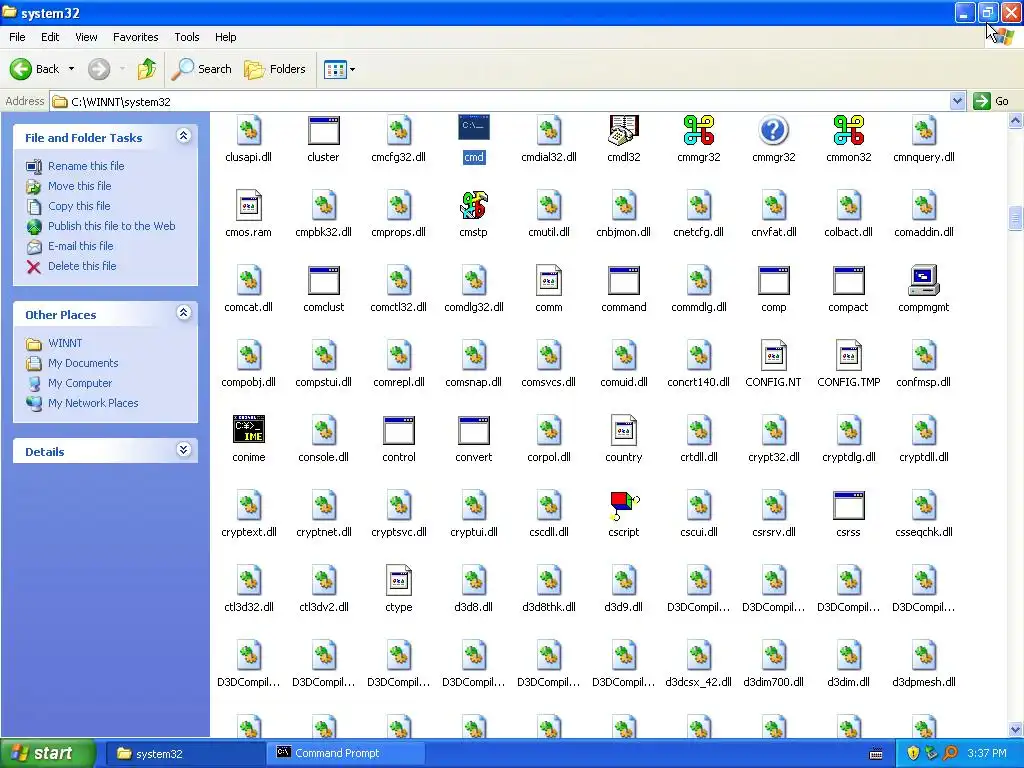Click the Forward navigation arrow
This screenshot has width=1024, height=768.
click(x=99, y=69)
